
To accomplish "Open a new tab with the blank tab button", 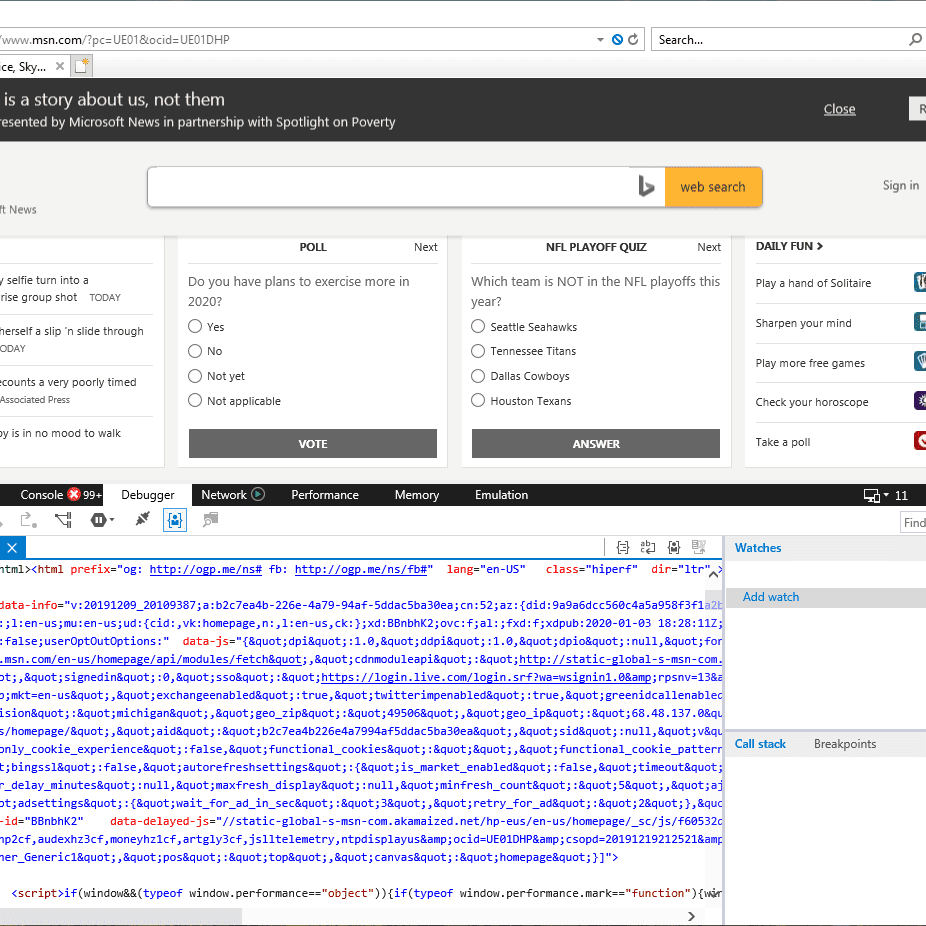I will [x=81, y=66].
